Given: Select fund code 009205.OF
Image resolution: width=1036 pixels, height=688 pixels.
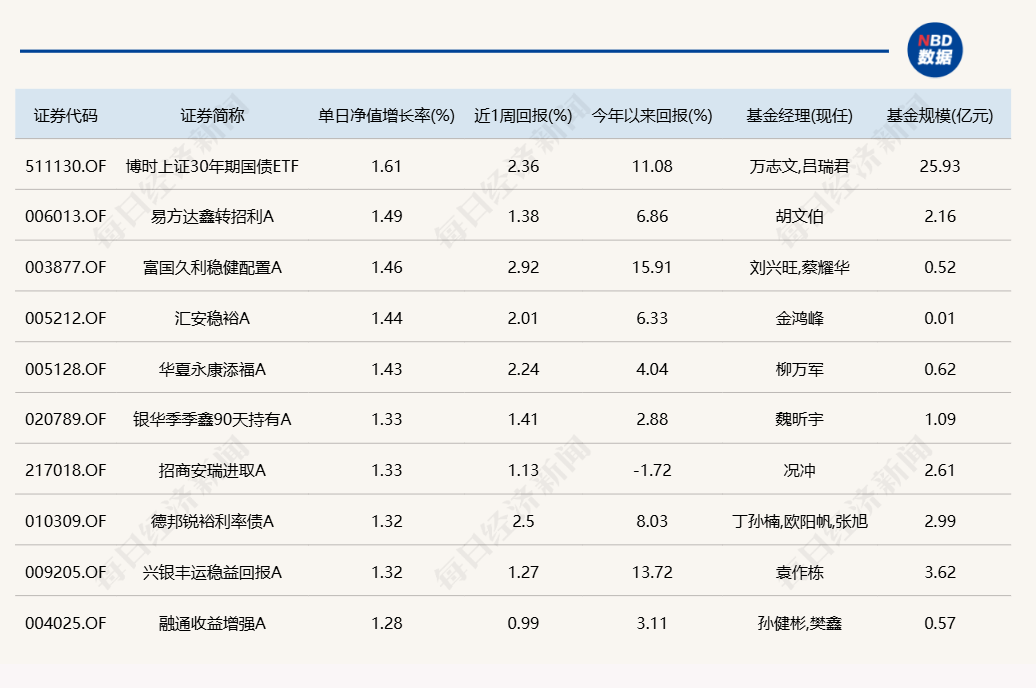Looking at the screenshot, I should [65, 572].
